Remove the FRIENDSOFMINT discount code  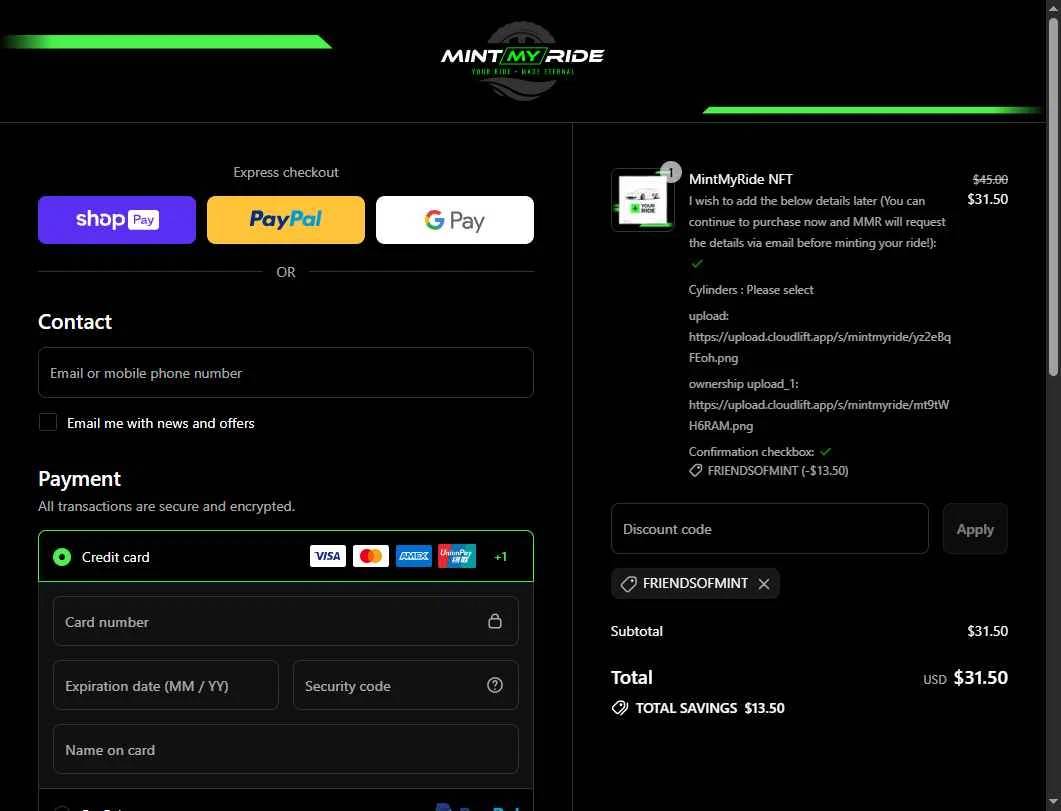click(x=764, y=584)
